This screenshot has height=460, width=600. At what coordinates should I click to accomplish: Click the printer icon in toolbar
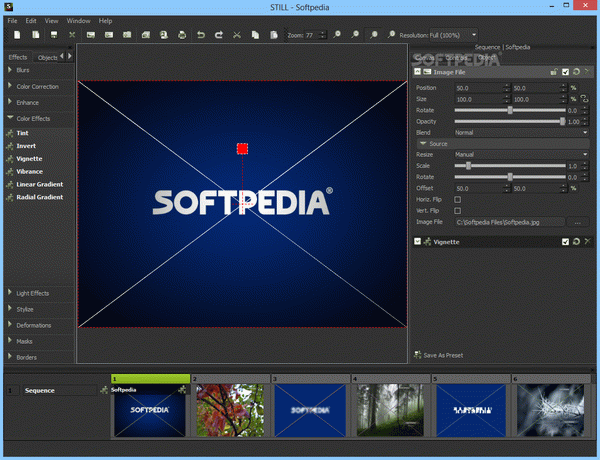(x=182, y=35)
